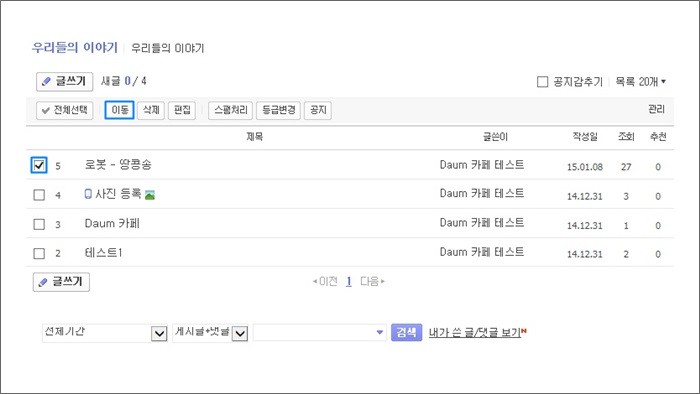The image size is (700, 394).
Task: Click the blue 우리들의 이야기 board title
Action: point(75,47)
